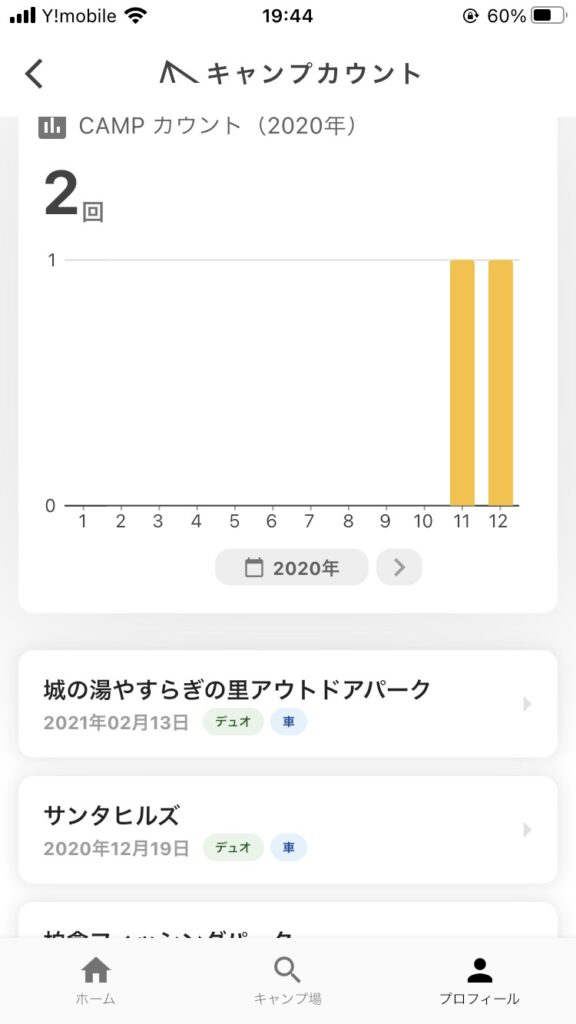The height and width of the screenshot is (1024, 576).
Task: Tap the デュオ tag on サンタヒルズ
Action: click(x=233, y=848)
